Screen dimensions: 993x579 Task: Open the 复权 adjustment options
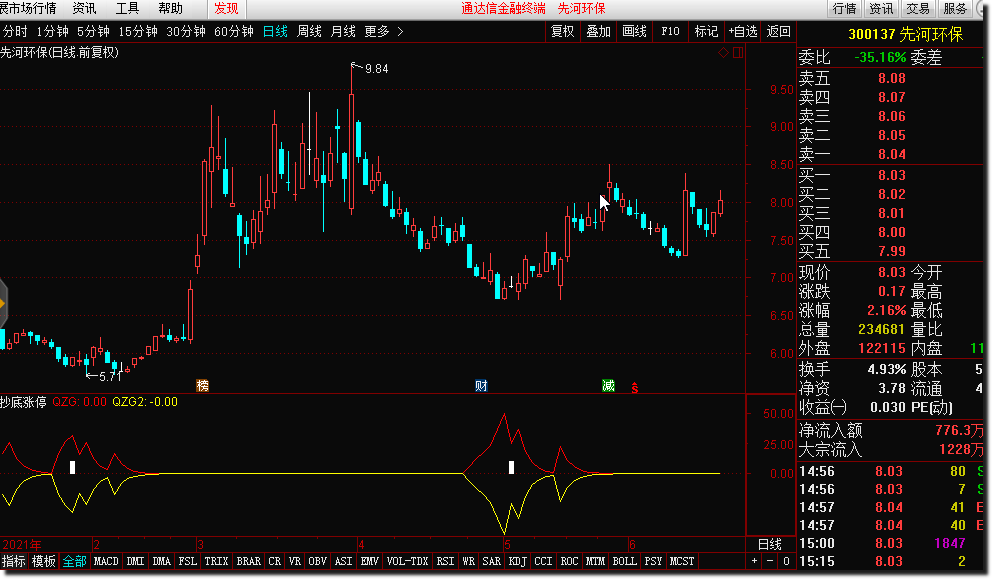(x=562, y=31)
